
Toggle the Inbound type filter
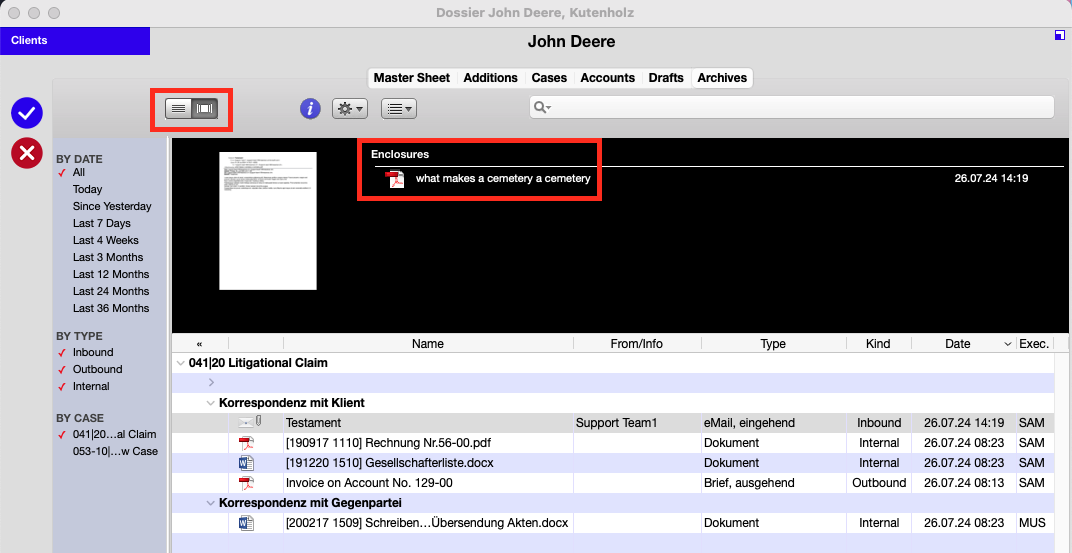93,353
